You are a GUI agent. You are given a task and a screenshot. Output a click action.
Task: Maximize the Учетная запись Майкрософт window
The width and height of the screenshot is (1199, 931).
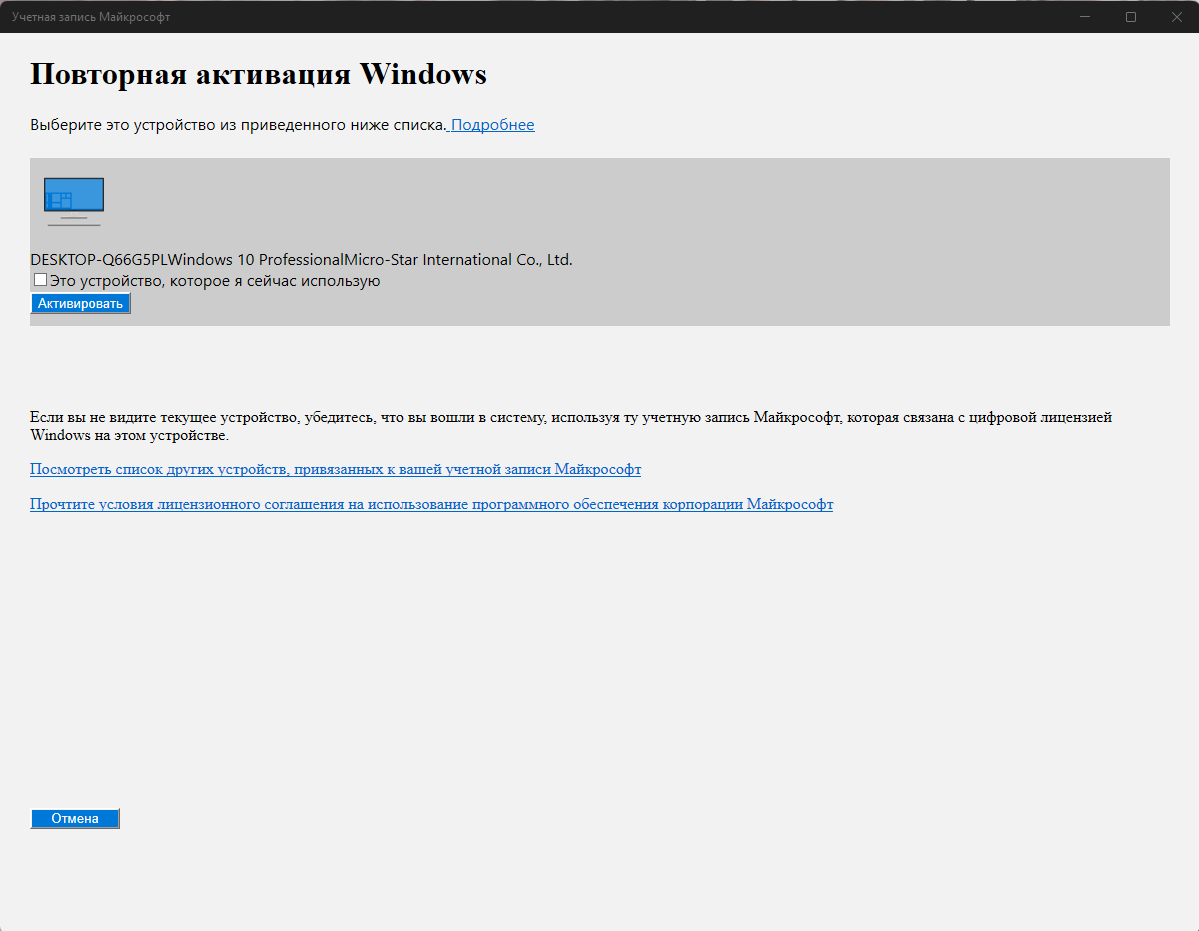point(1131,17)
